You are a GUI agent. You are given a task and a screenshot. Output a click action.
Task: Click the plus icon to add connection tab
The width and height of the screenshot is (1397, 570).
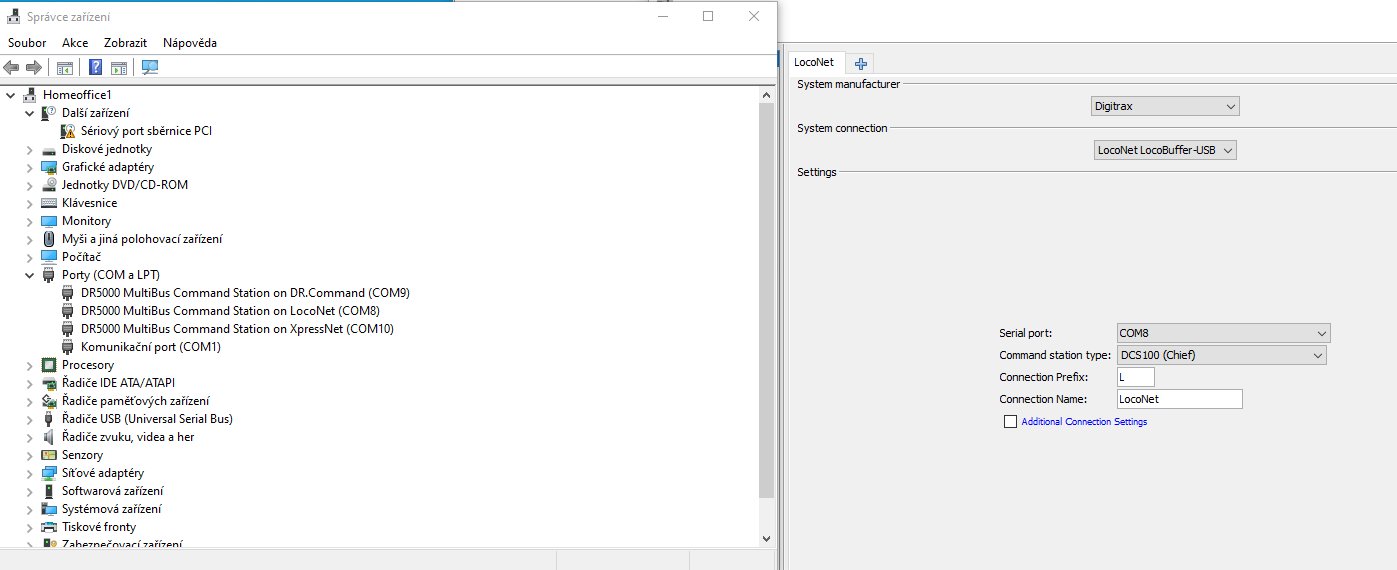[x=861, y=63]
